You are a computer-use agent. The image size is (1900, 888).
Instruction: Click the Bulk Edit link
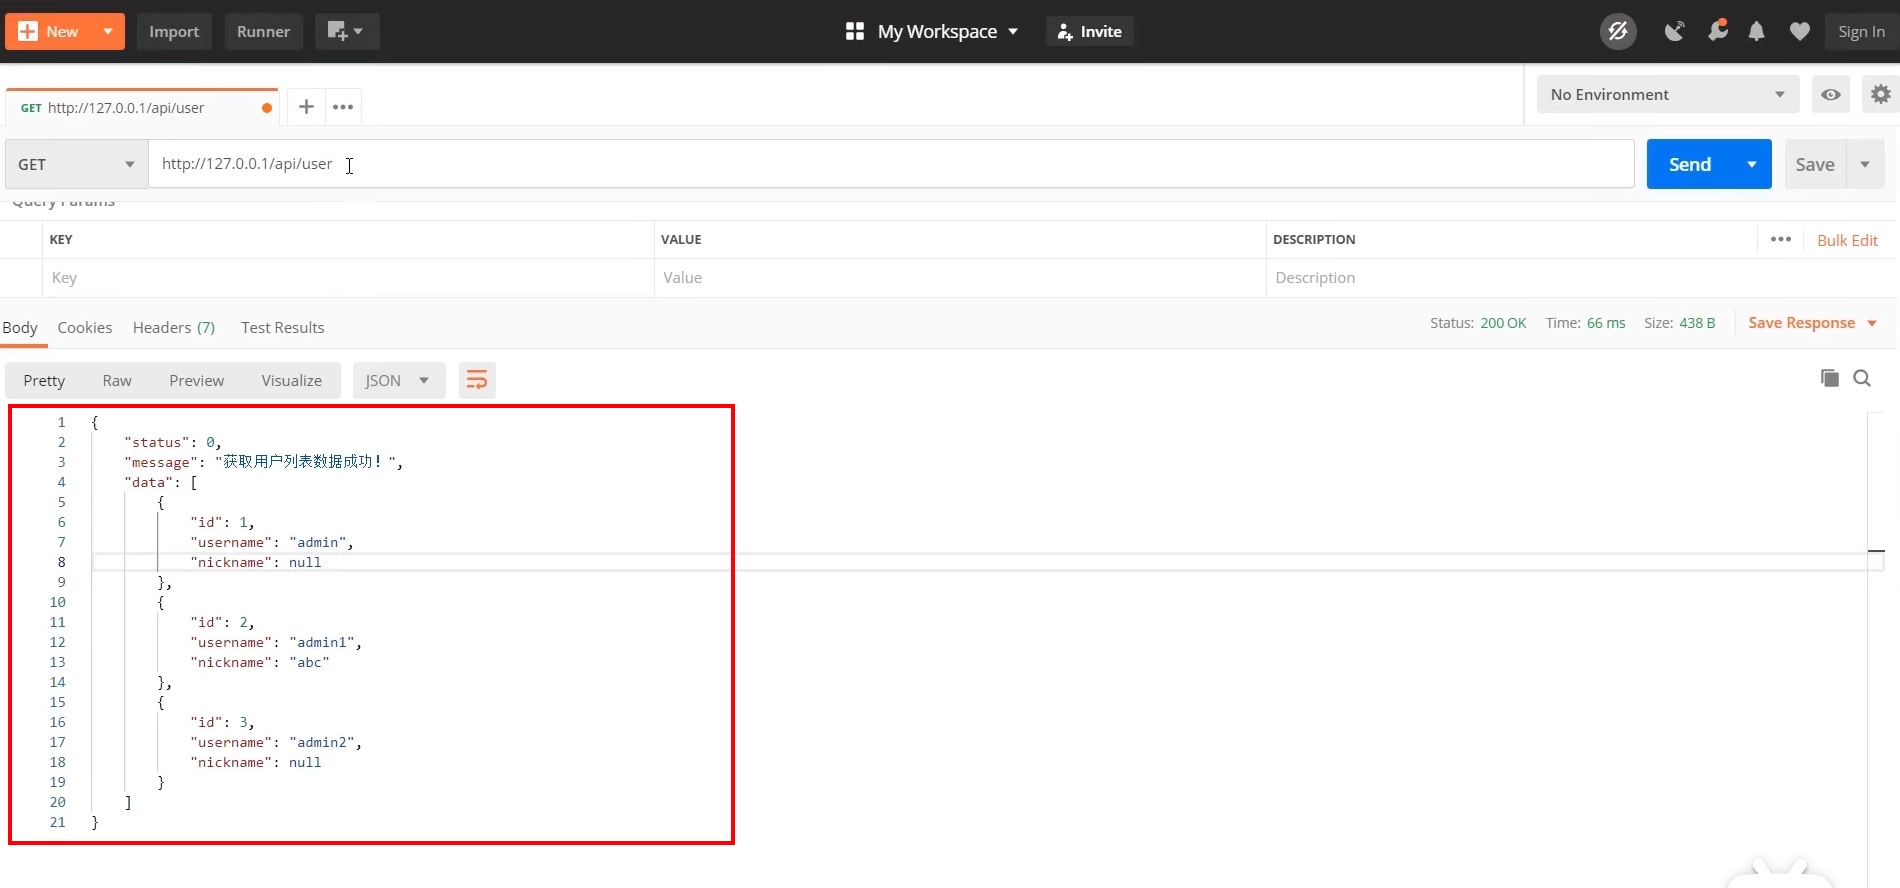[1847, 240]
